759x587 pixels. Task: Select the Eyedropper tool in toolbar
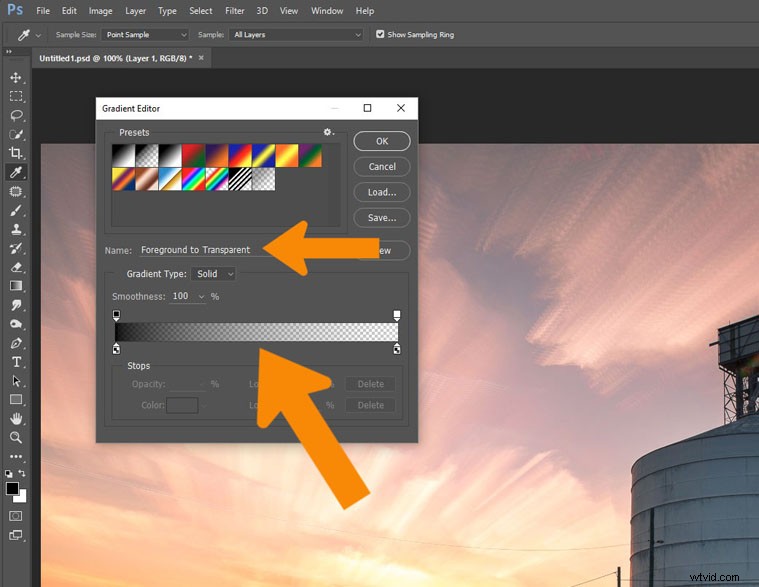pyautogui.click(x=15, y=172)
